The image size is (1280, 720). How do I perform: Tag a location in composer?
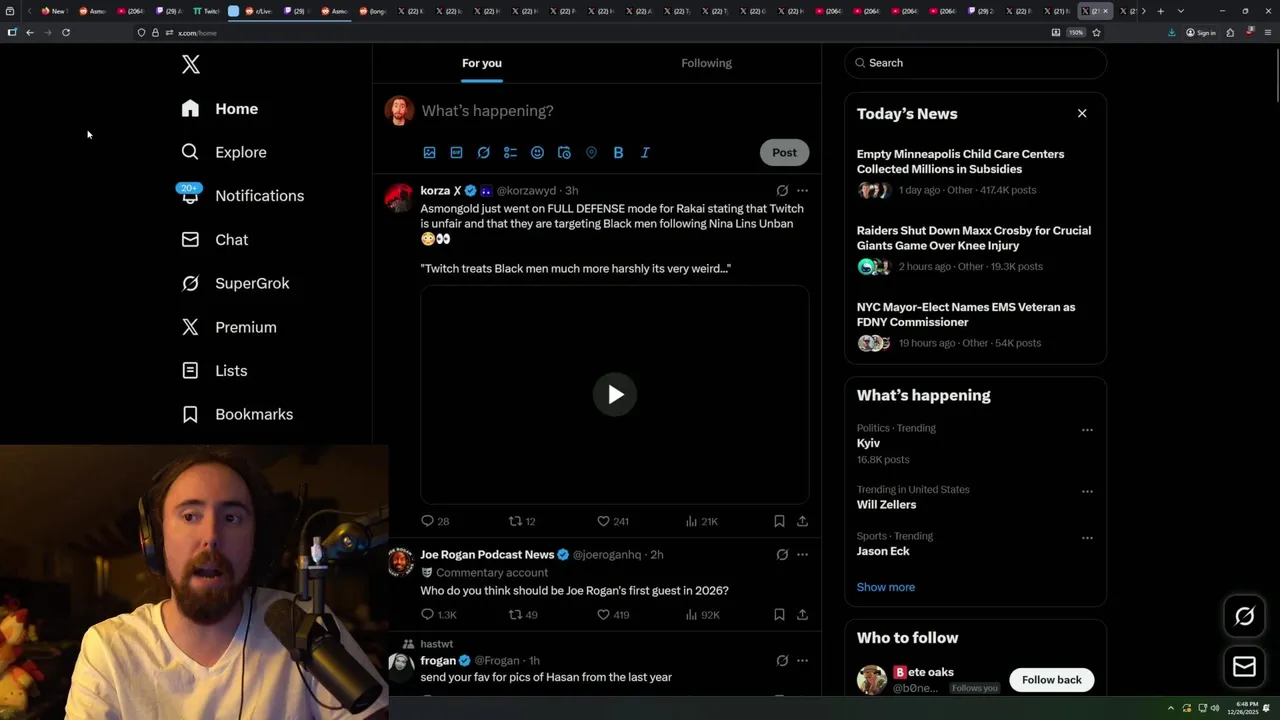click(x=591, y=153)
